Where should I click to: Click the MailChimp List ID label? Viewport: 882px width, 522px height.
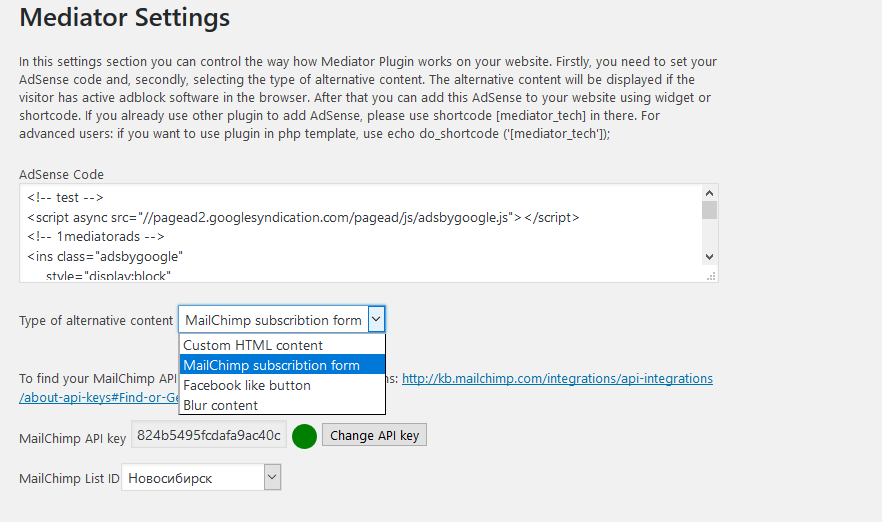[69, 479]
